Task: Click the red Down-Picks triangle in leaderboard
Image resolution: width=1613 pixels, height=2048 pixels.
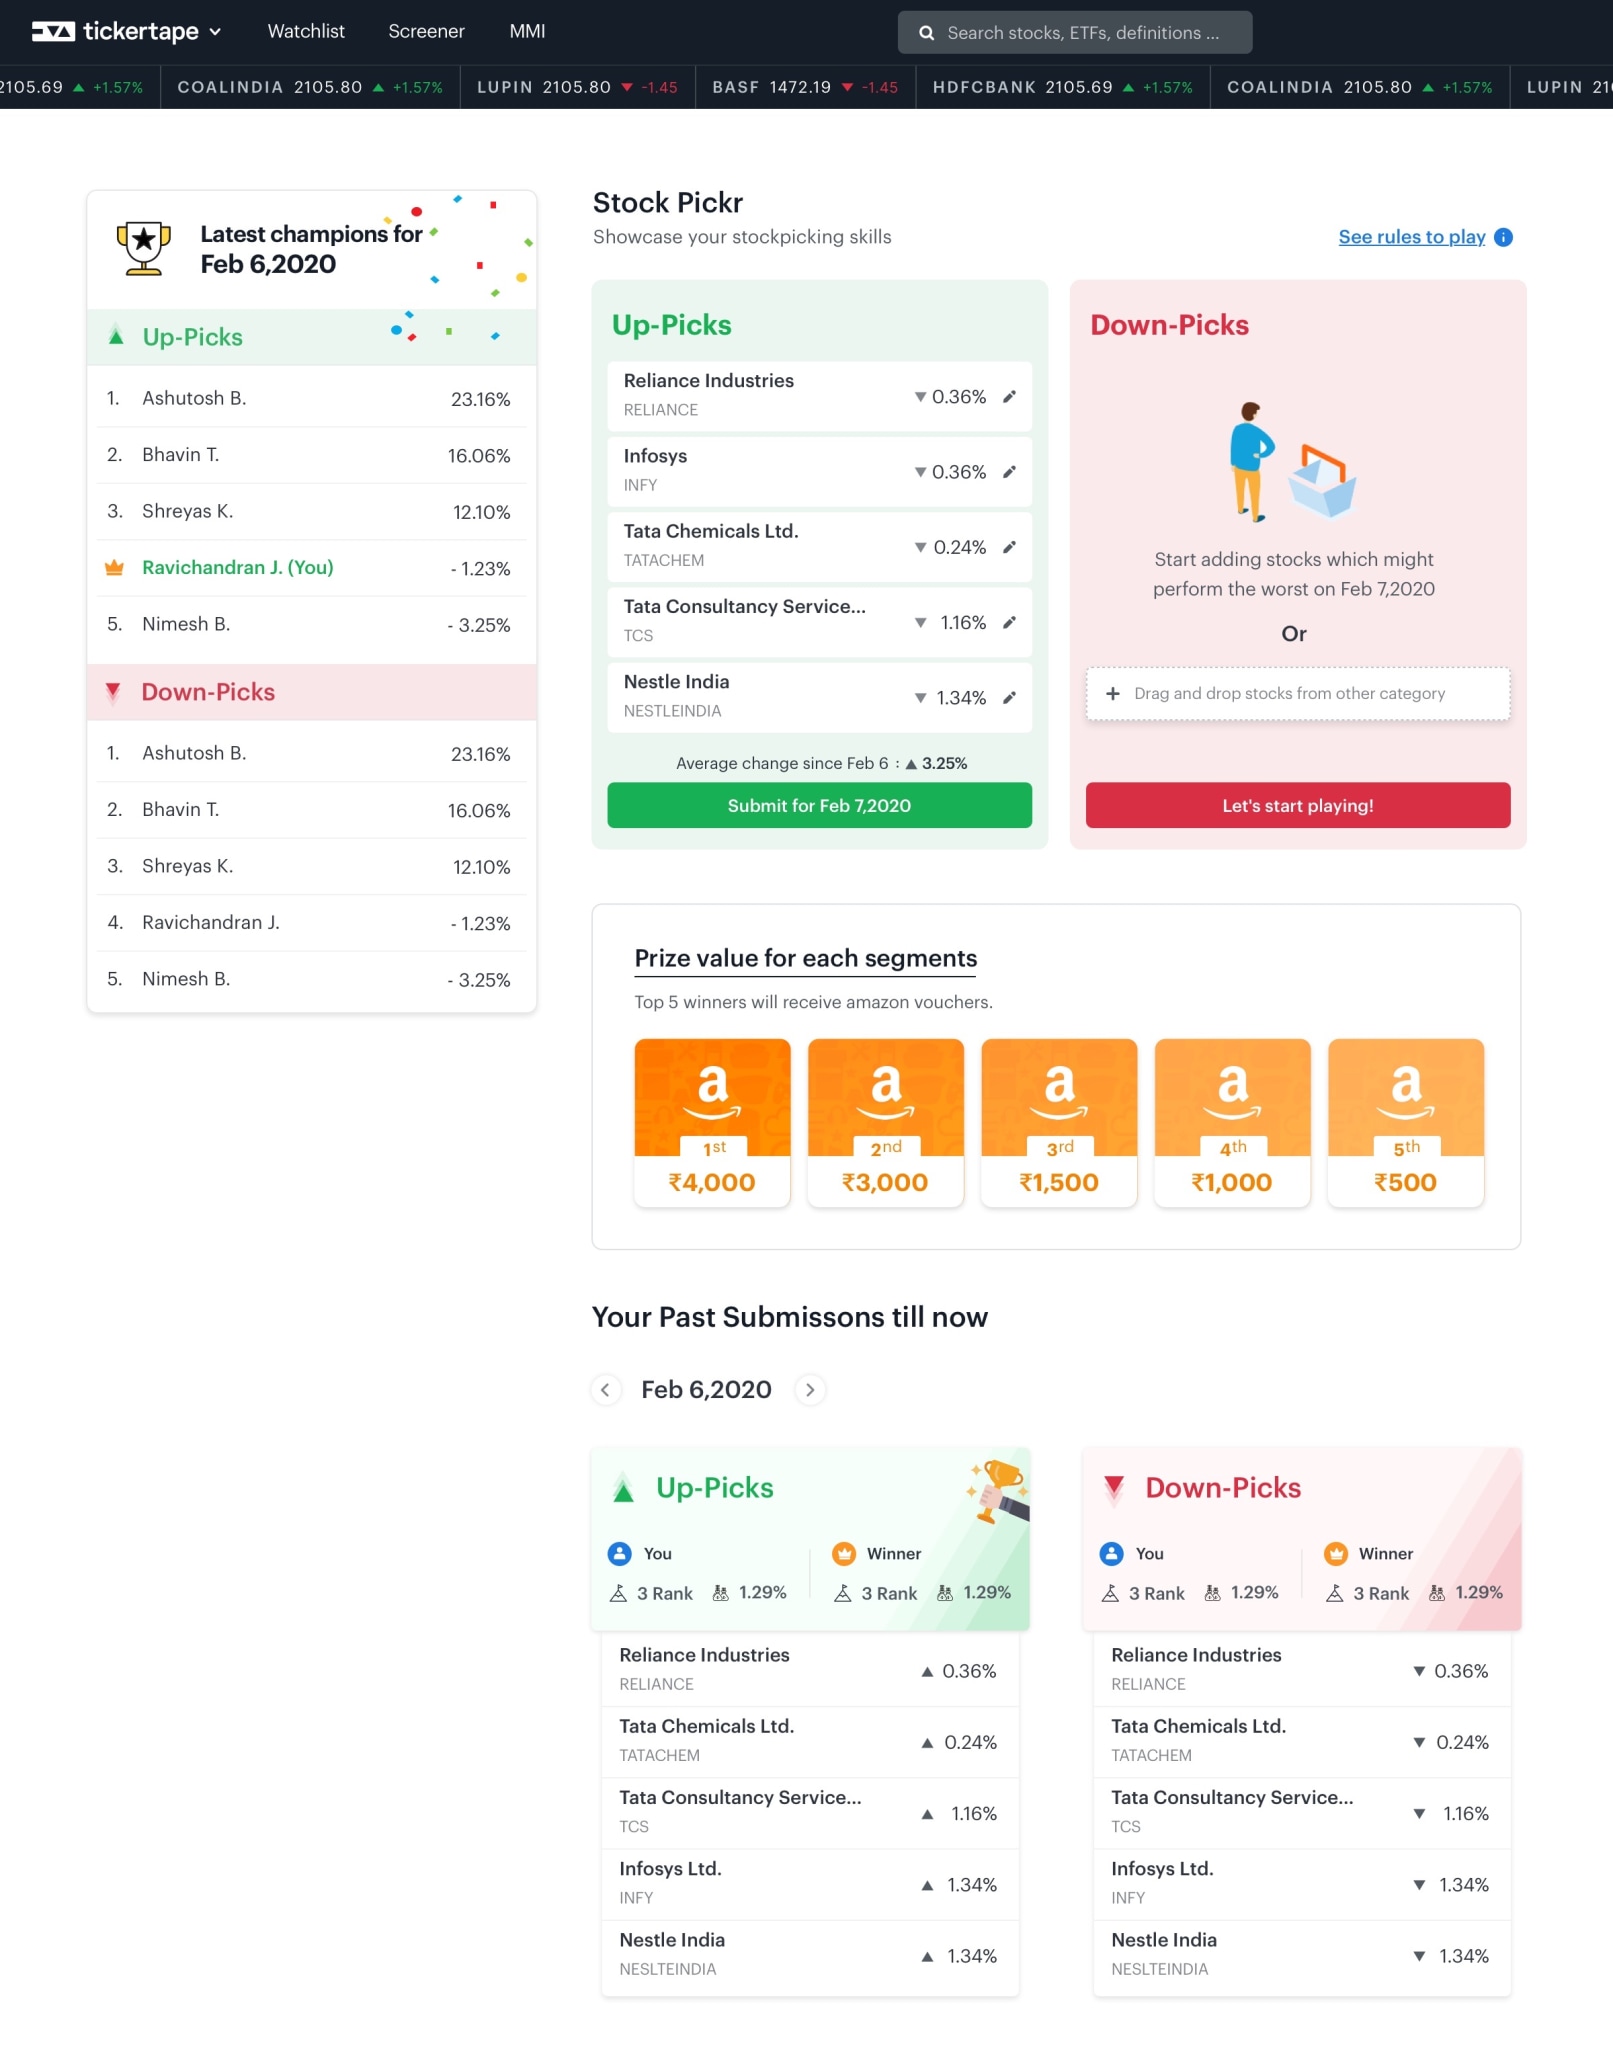Action: (113, 692)
